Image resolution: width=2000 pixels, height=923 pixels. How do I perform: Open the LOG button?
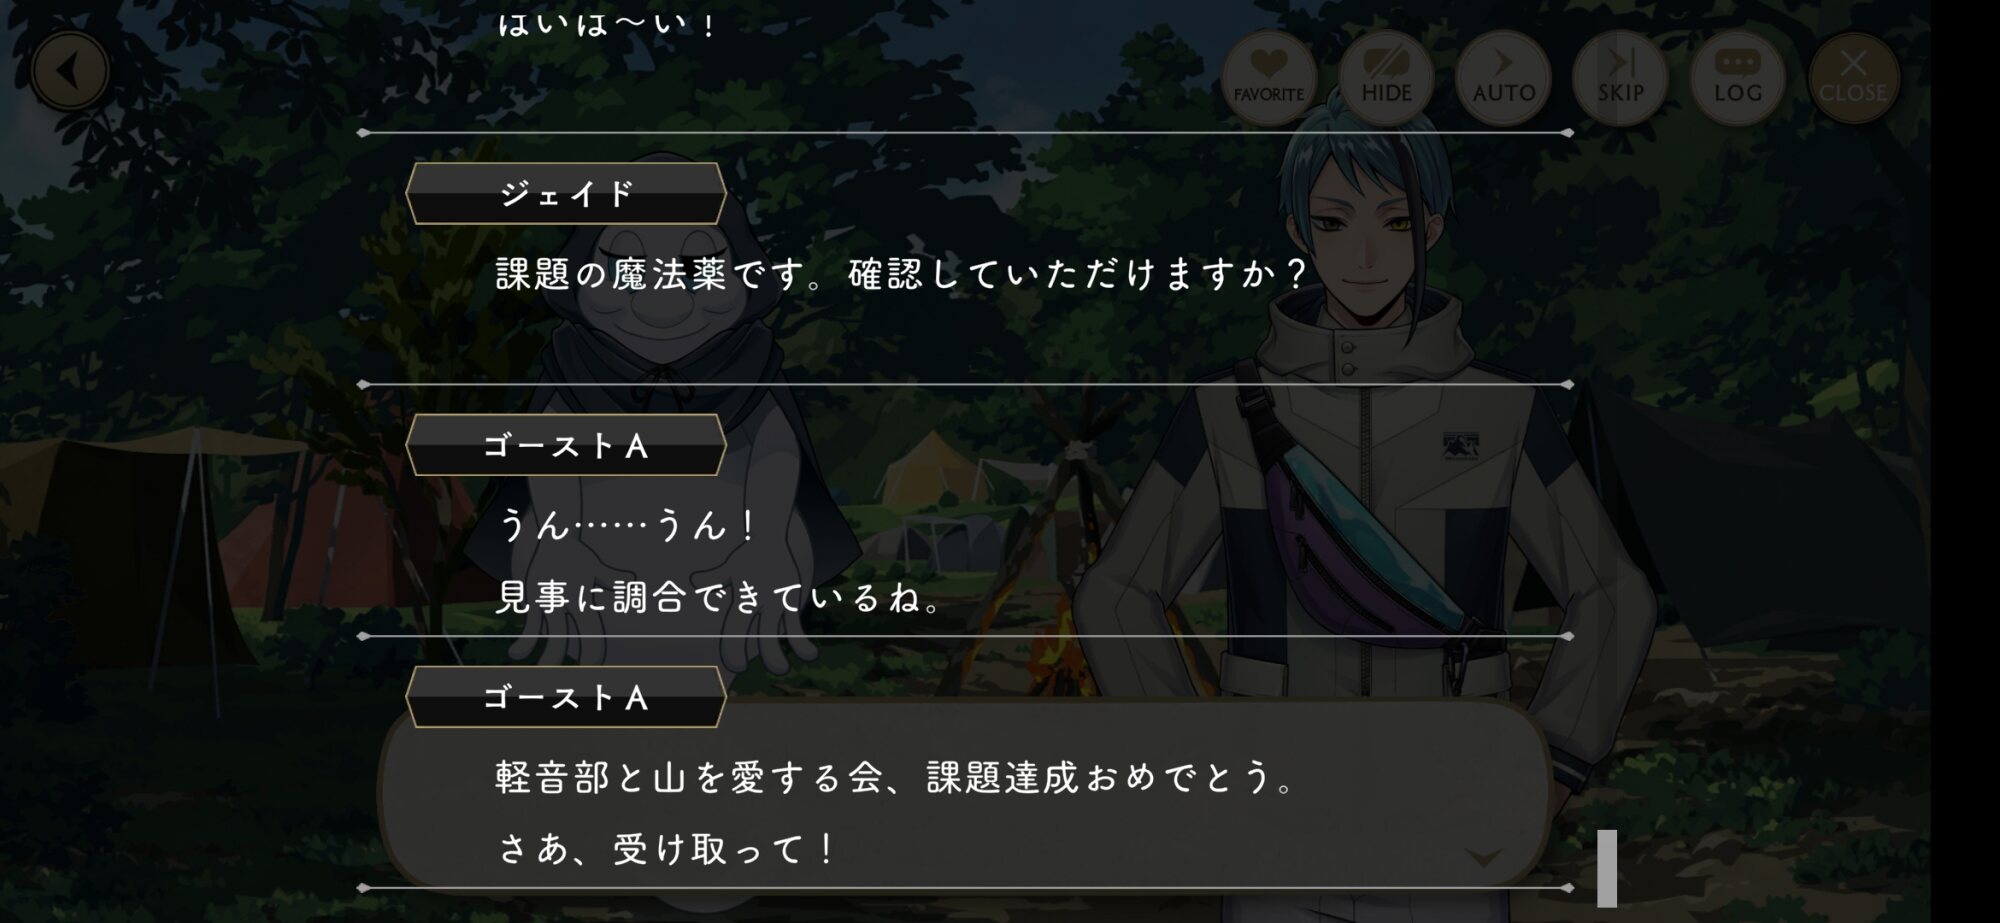1738,78
